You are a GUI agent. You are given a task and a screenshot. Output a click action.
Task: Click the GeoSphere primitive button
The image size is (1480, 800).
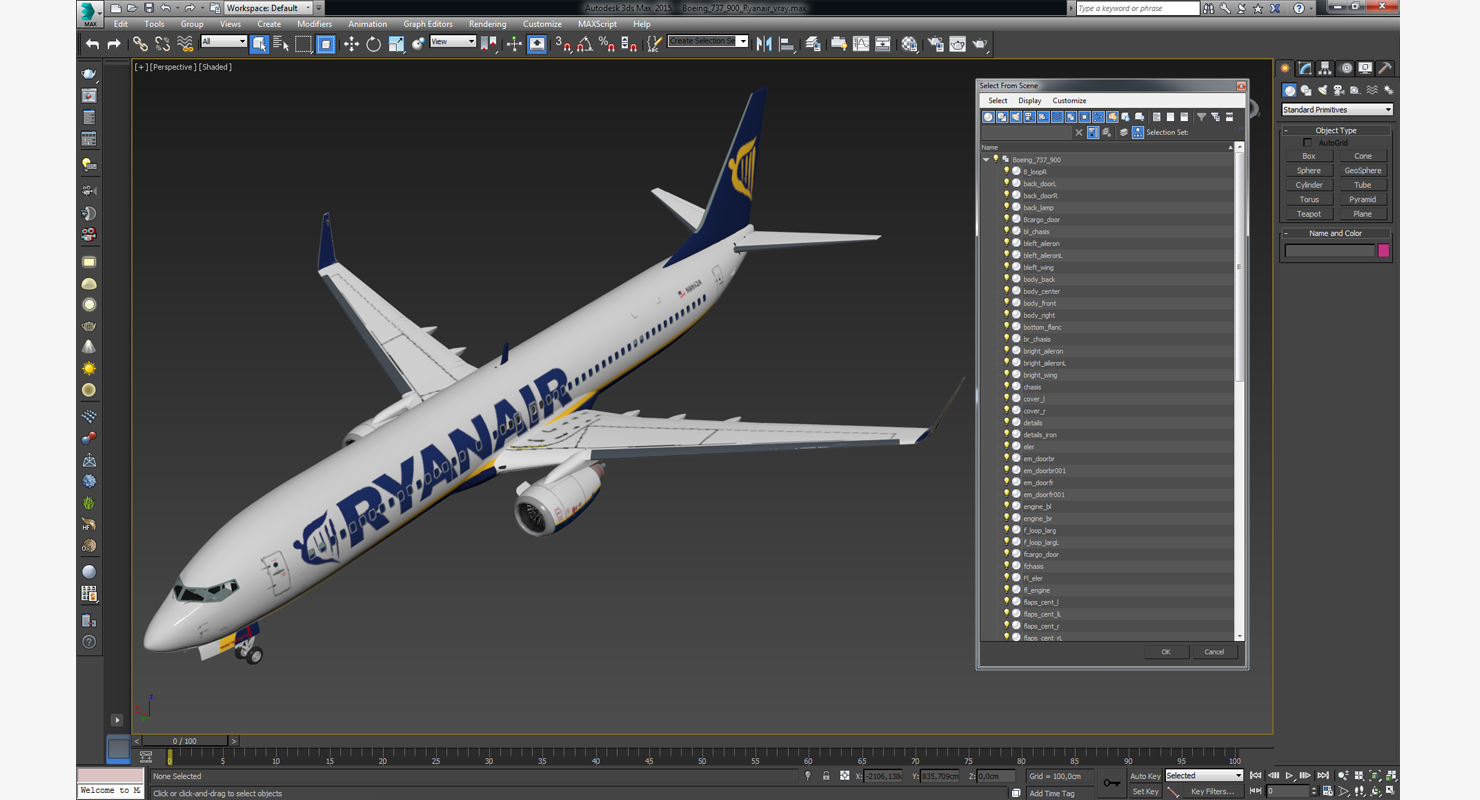click(1362, 171)
